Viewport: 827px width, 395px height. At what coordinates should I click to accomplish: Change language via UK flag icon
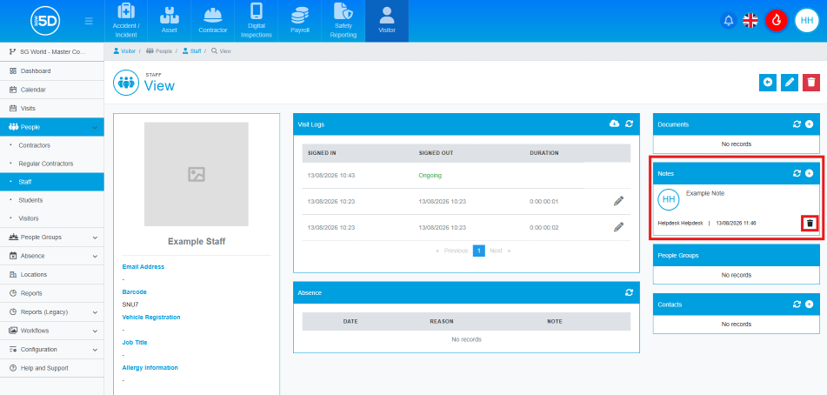point(750,21)
